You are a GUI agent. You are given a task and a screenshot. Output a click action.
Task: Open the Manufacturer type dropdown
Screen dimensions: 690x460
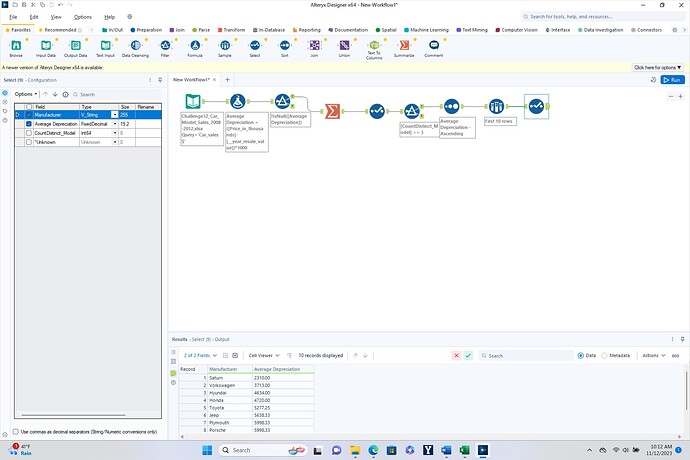point(115,115)
